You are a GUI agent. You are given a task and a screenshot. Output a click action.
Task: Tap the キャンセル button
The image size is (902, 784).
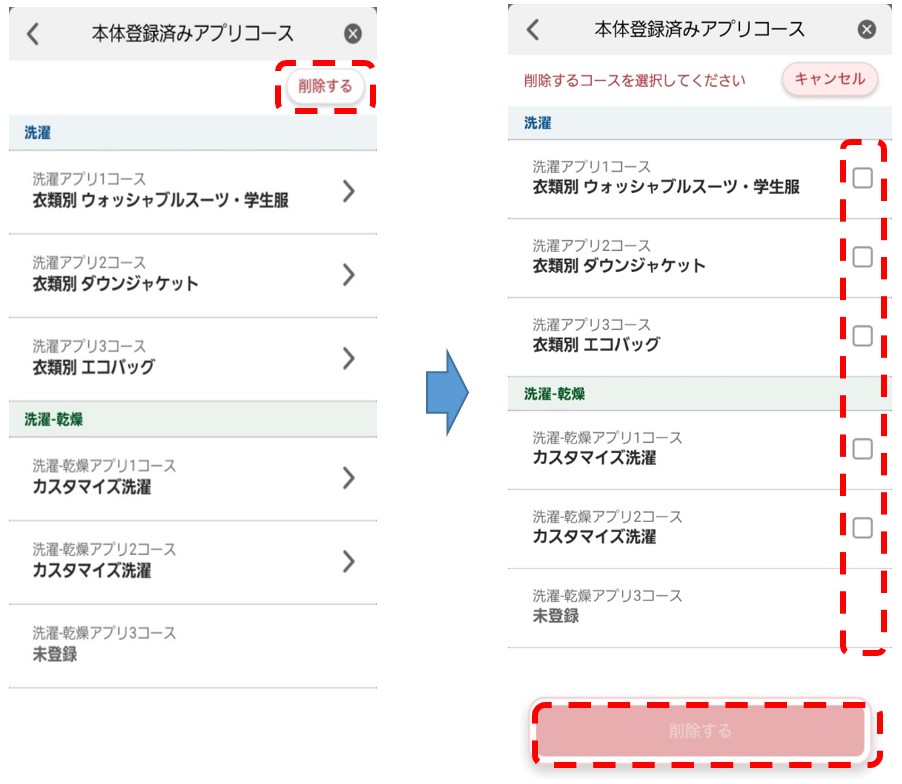pyautogui.click(x=830, y=79)
